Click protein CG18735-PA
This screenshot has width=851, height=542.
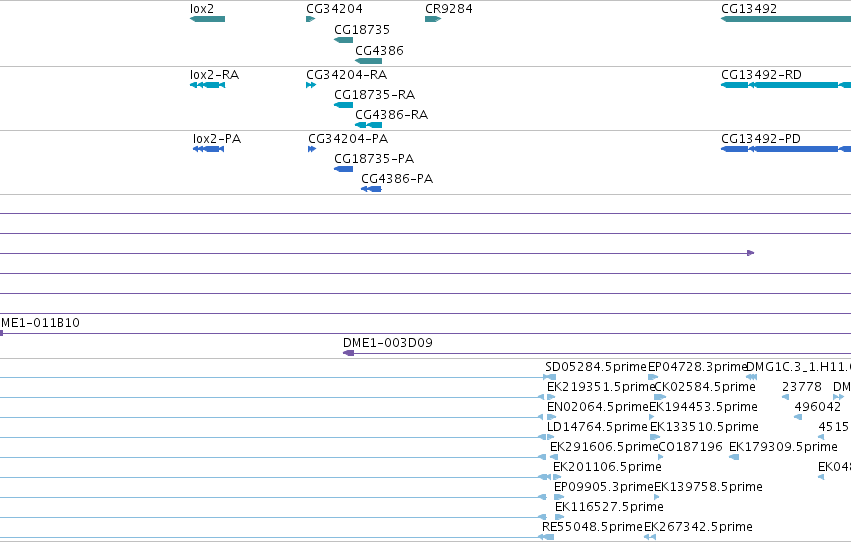click(x=344, y=169)
